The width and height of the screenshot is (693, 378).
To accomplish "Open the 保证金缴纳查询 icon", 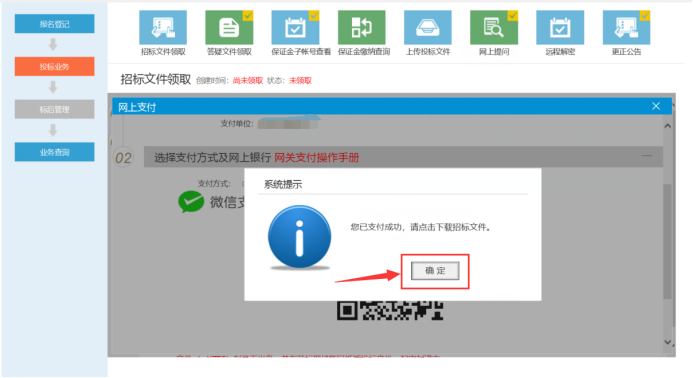I will pos(362,27).
